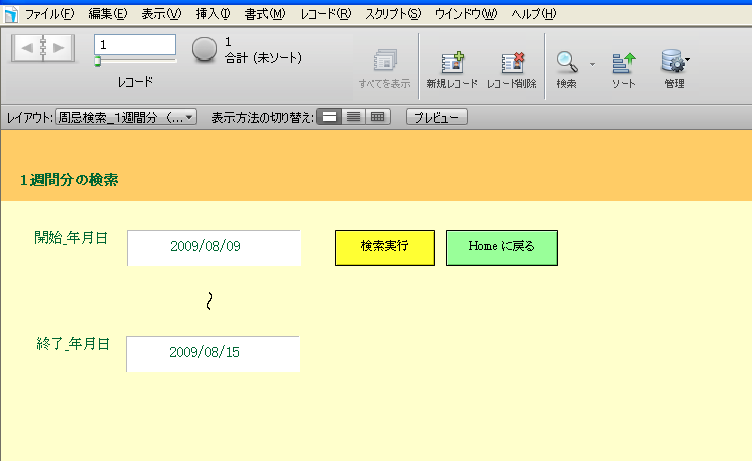Click the Find (検索) magnifier icon

tap(567, 62)
